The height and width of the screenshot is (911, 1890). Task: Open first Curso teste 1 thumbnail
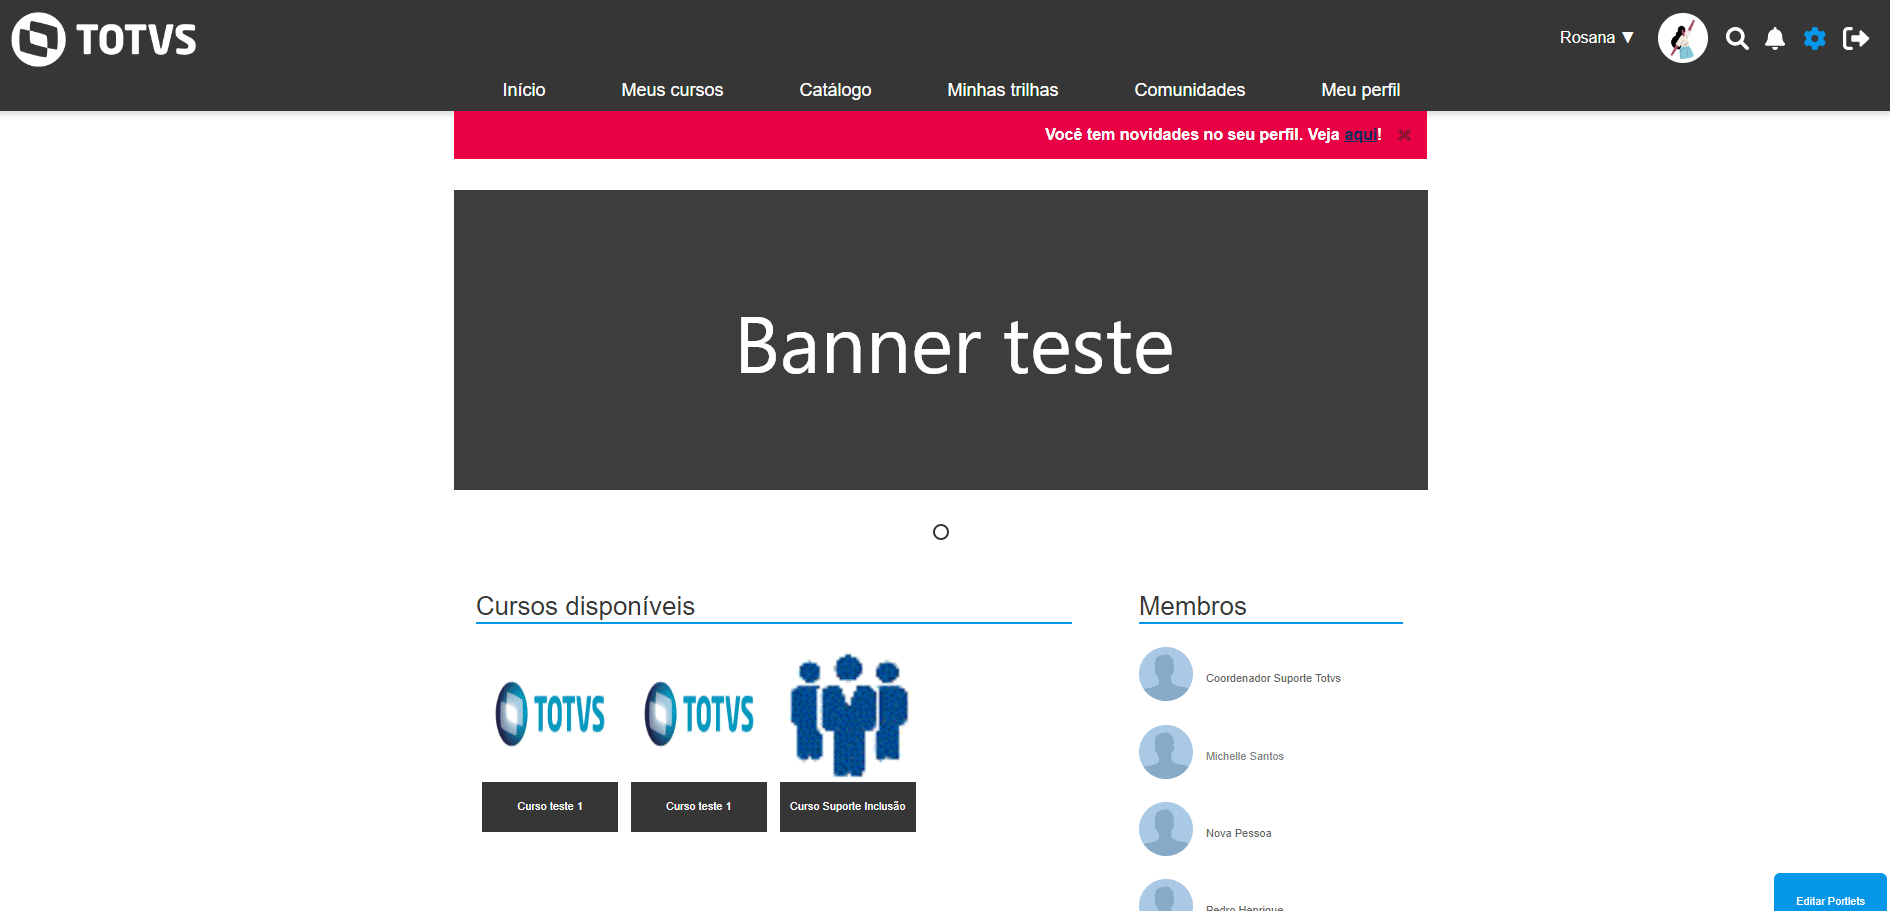point(550,714)
